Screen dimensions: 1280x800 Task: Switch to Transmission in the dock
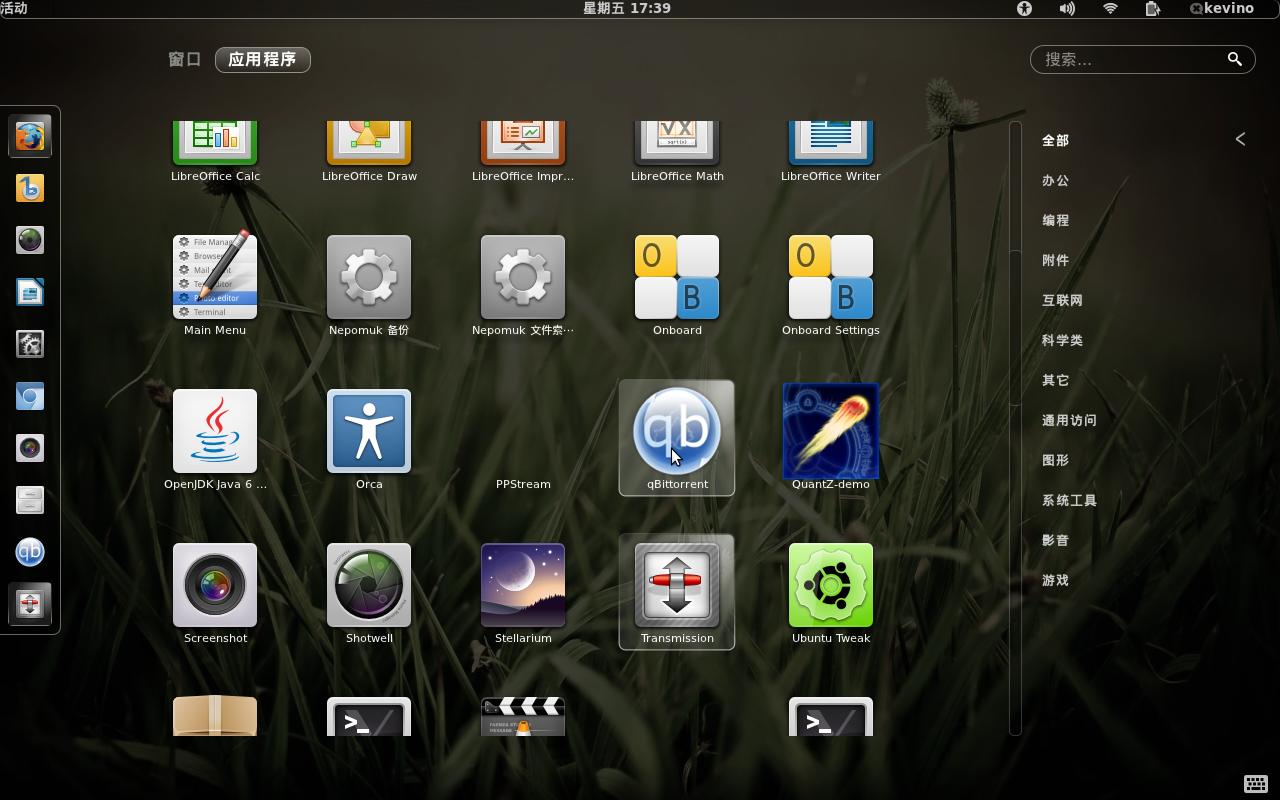(30, 604)
